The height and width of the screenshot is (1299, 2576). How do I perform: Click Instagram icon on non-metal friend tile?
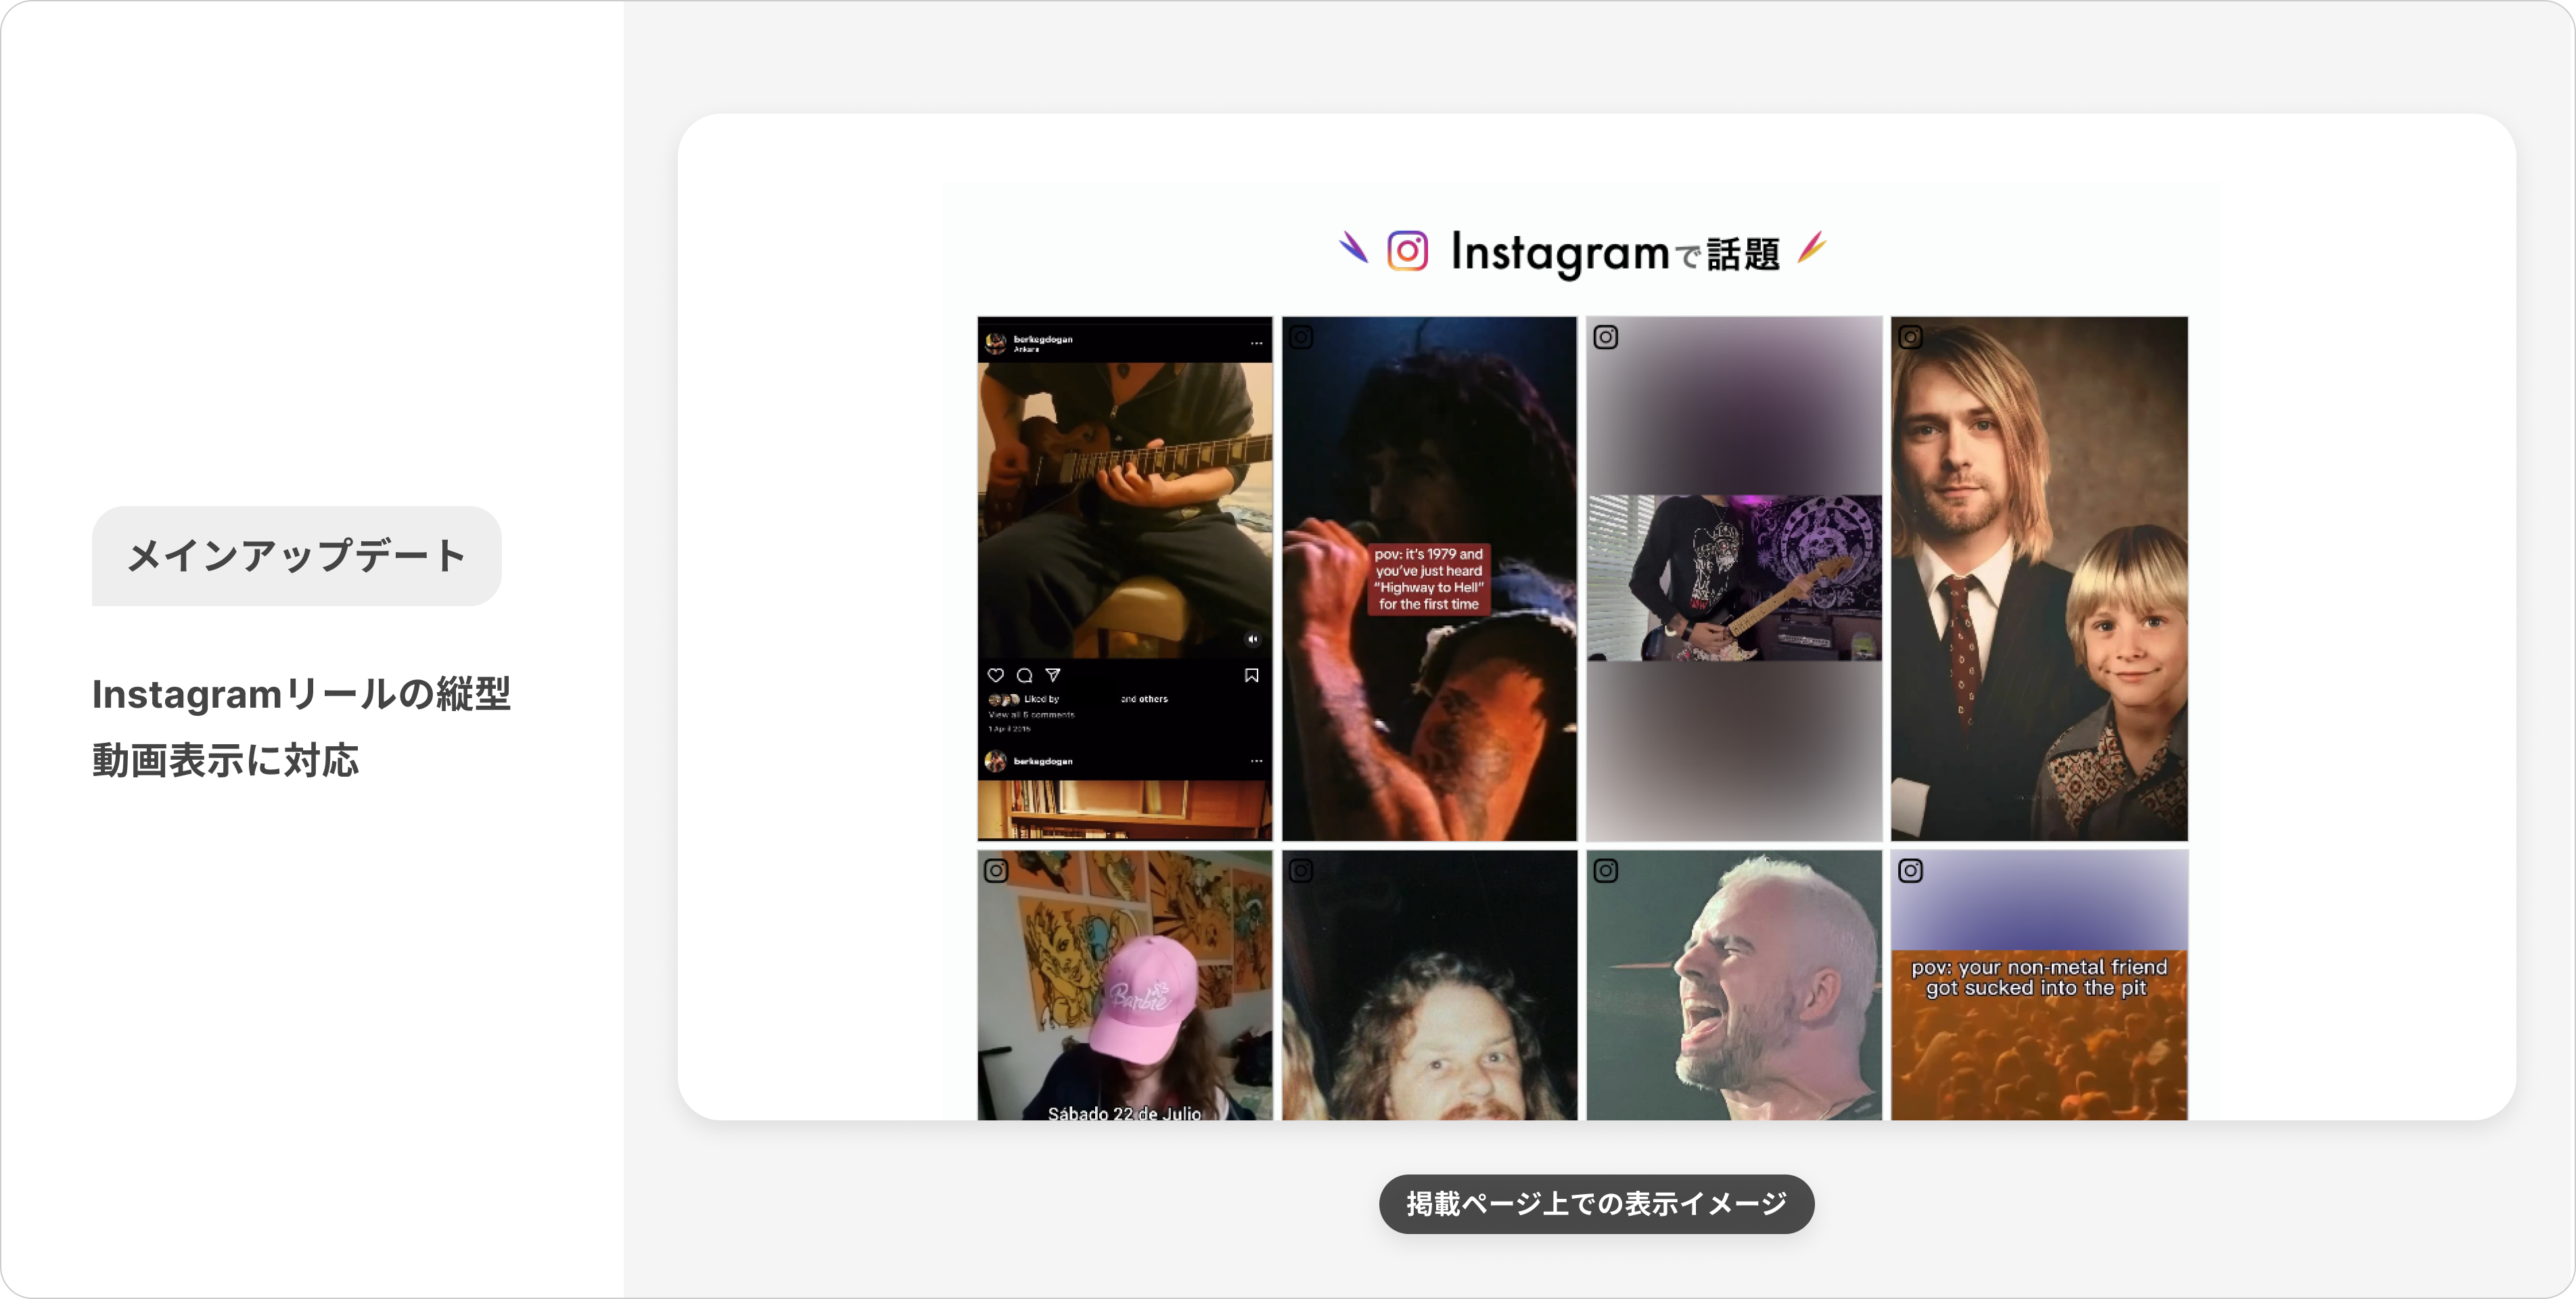[1910, 870]
